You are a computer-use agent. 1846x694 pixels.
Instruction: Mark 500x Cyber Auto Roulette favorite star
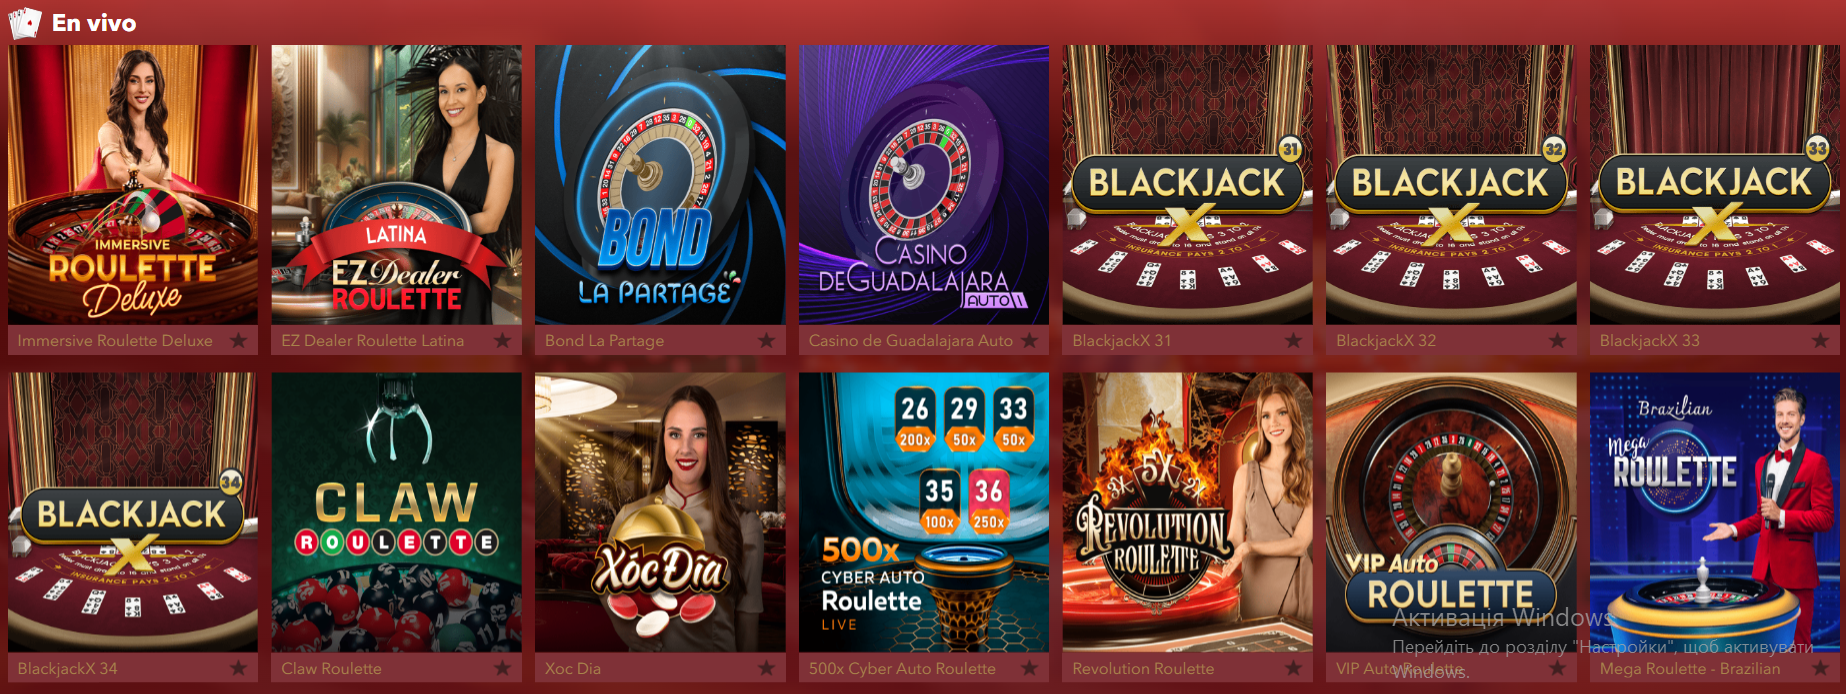click(x=1030, y=668)
